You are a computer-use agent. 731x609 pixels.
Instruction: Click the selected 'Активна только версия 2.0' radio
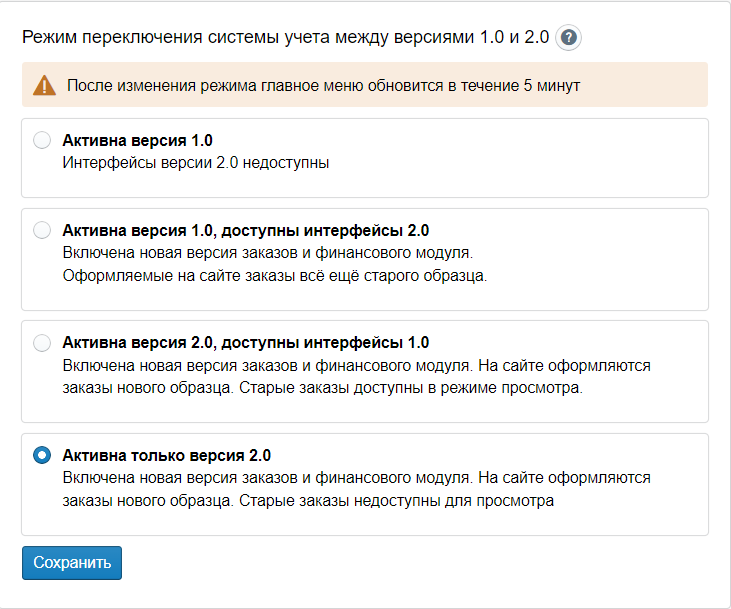[x=42, y=455]
